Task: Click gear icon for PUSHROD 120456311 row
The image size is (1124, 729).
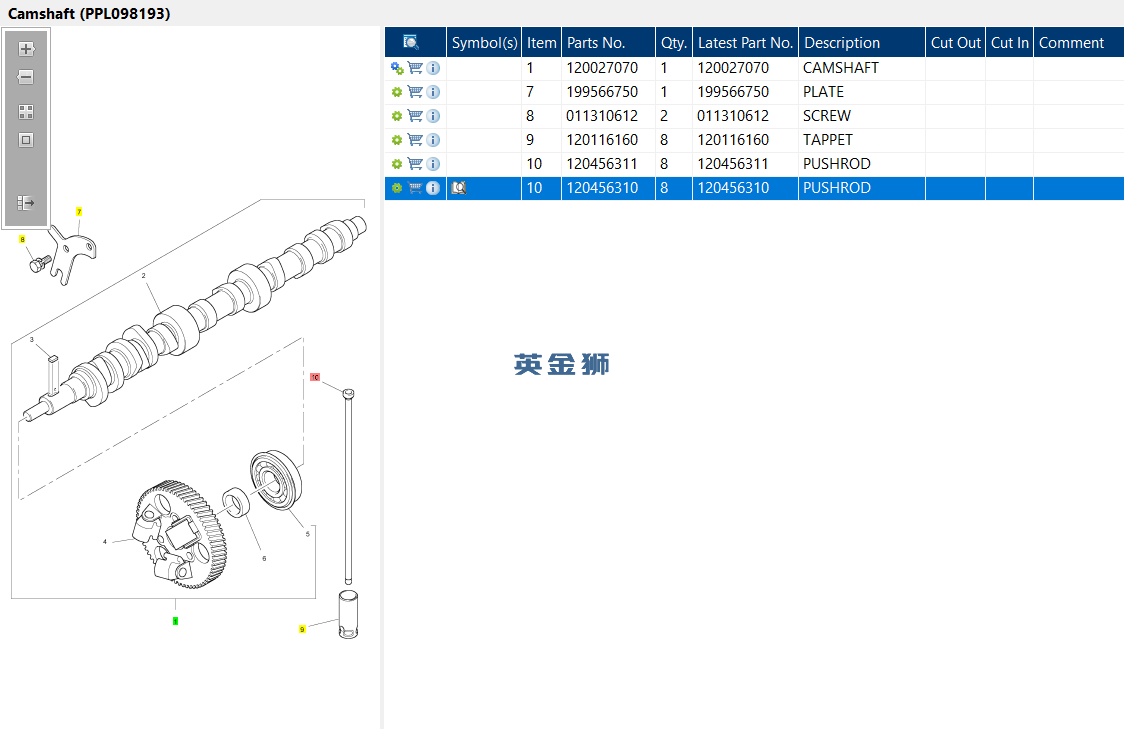Action: tap(397, 164)
